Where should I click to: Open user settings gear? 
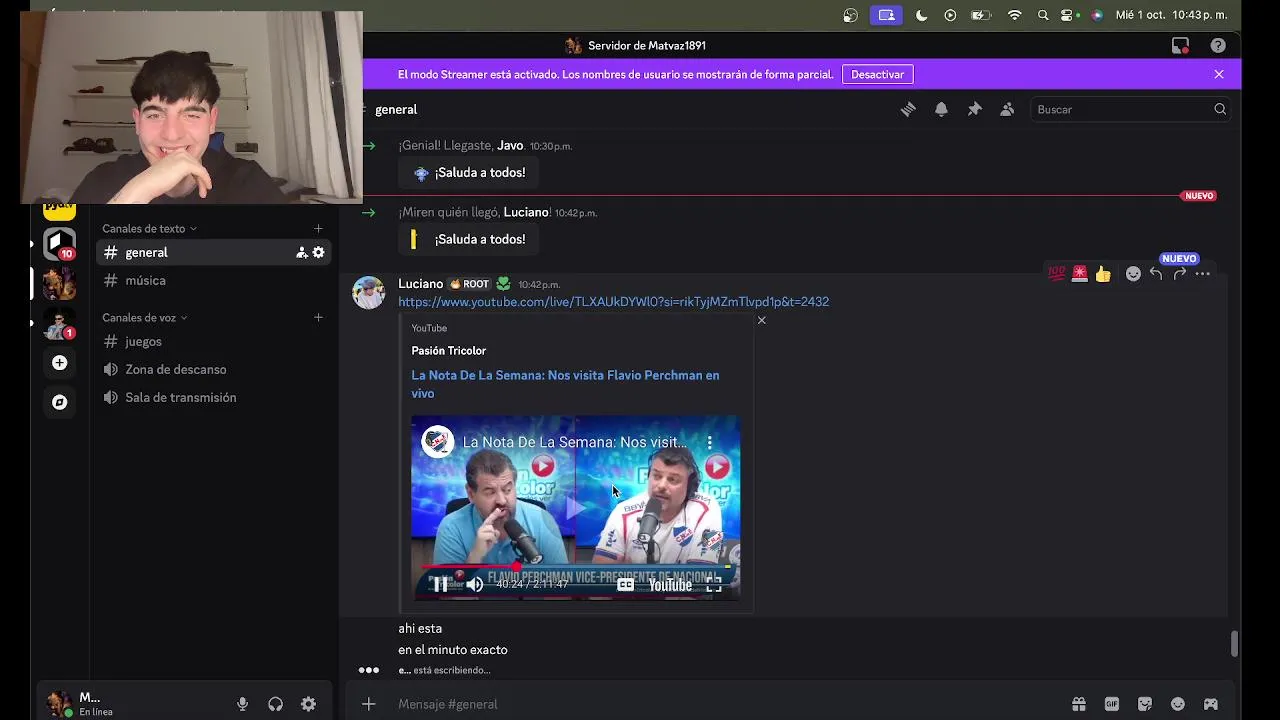click(x=308, y=704)
